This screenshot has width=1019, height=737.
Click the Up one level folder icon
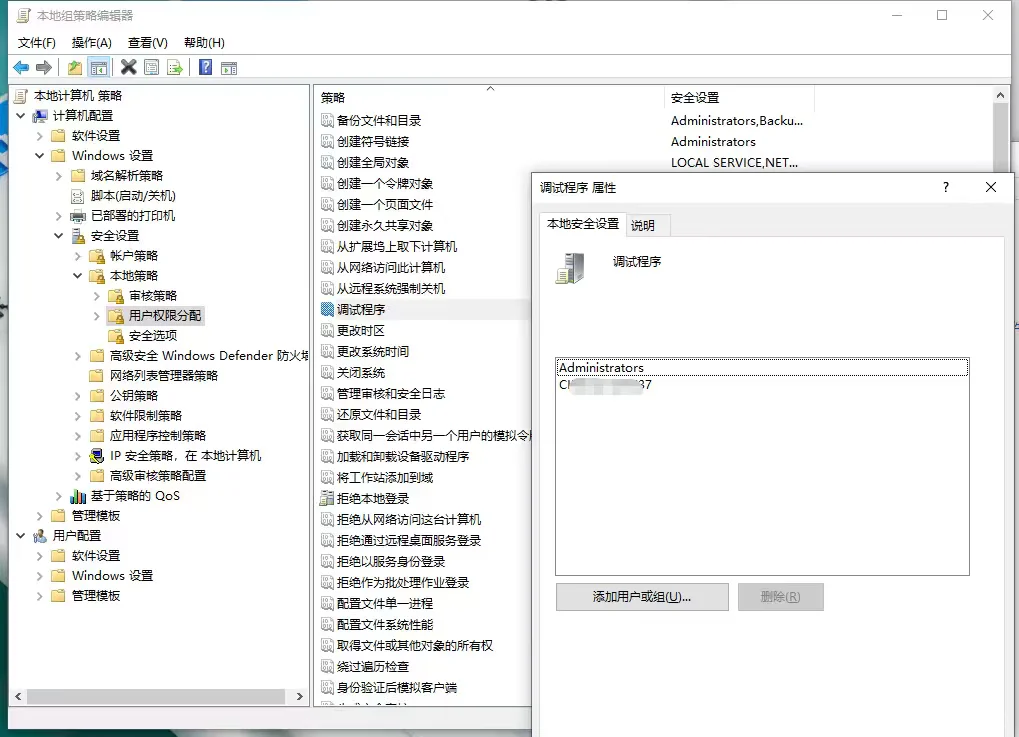click(x=74, y=67)
